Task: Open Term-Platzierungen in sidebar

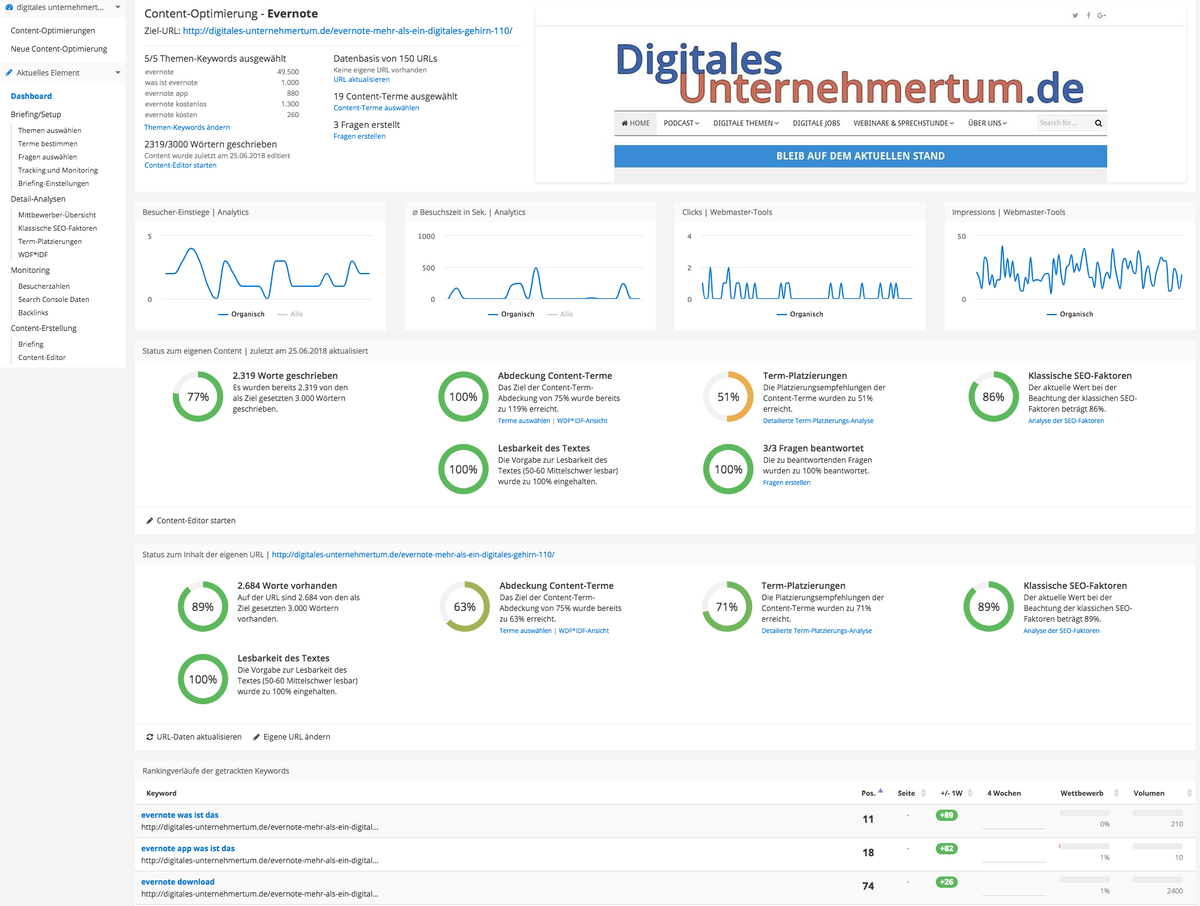Action: 50,241
